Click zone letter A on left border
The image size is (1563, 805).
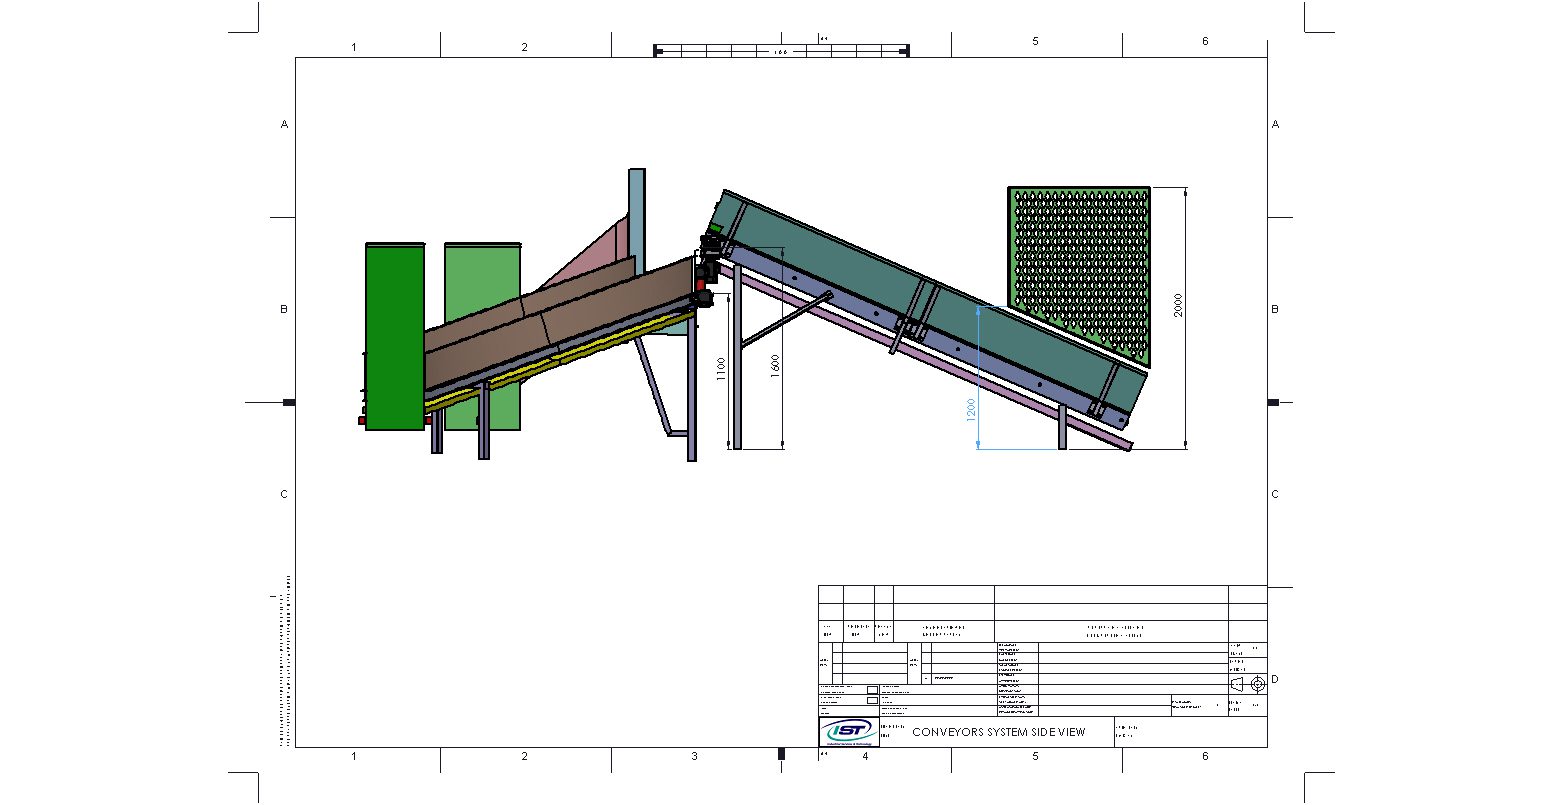click(x=284, y=125)
